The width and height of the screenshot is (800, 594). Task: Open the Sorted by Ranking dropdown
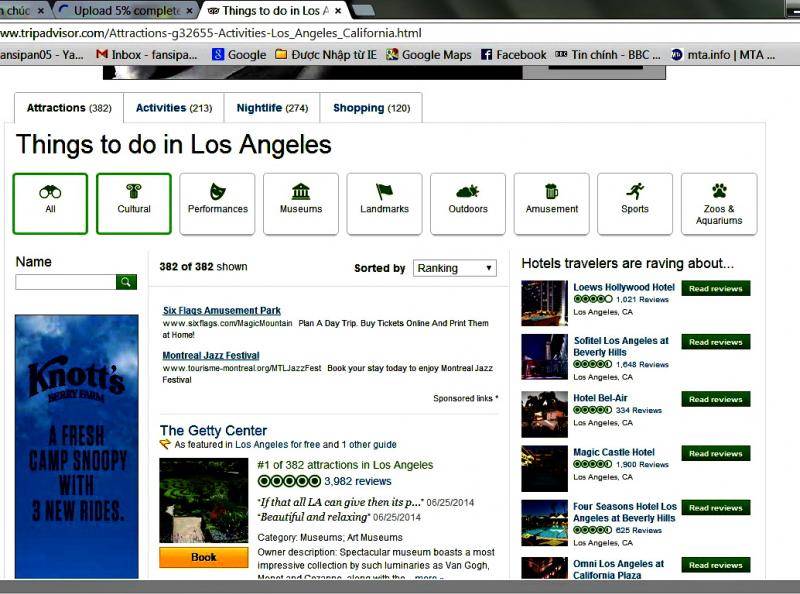pos(455,268)
